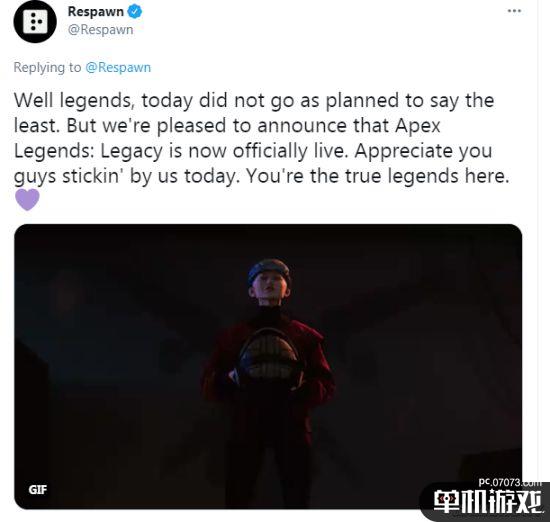
Task: Click the gray @Respawn handle below name
Action: click(100, 29)
